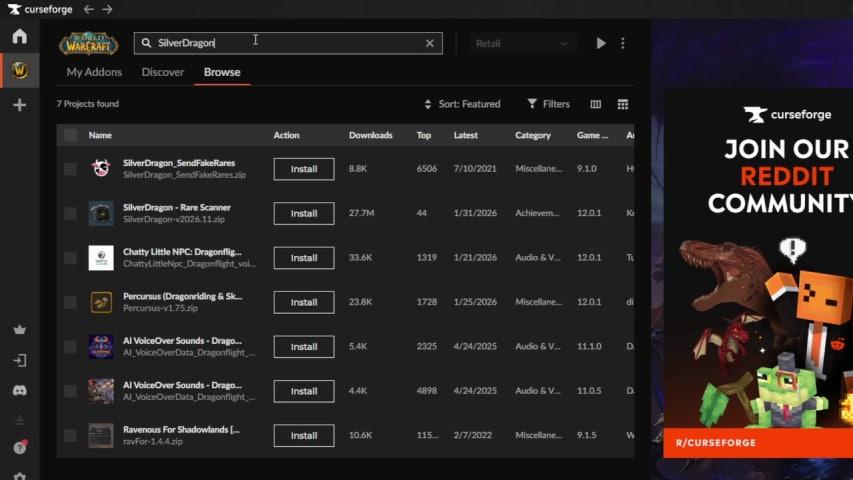
Task: Click the Join Our Reddit Community ad
Action: point(758,272)
